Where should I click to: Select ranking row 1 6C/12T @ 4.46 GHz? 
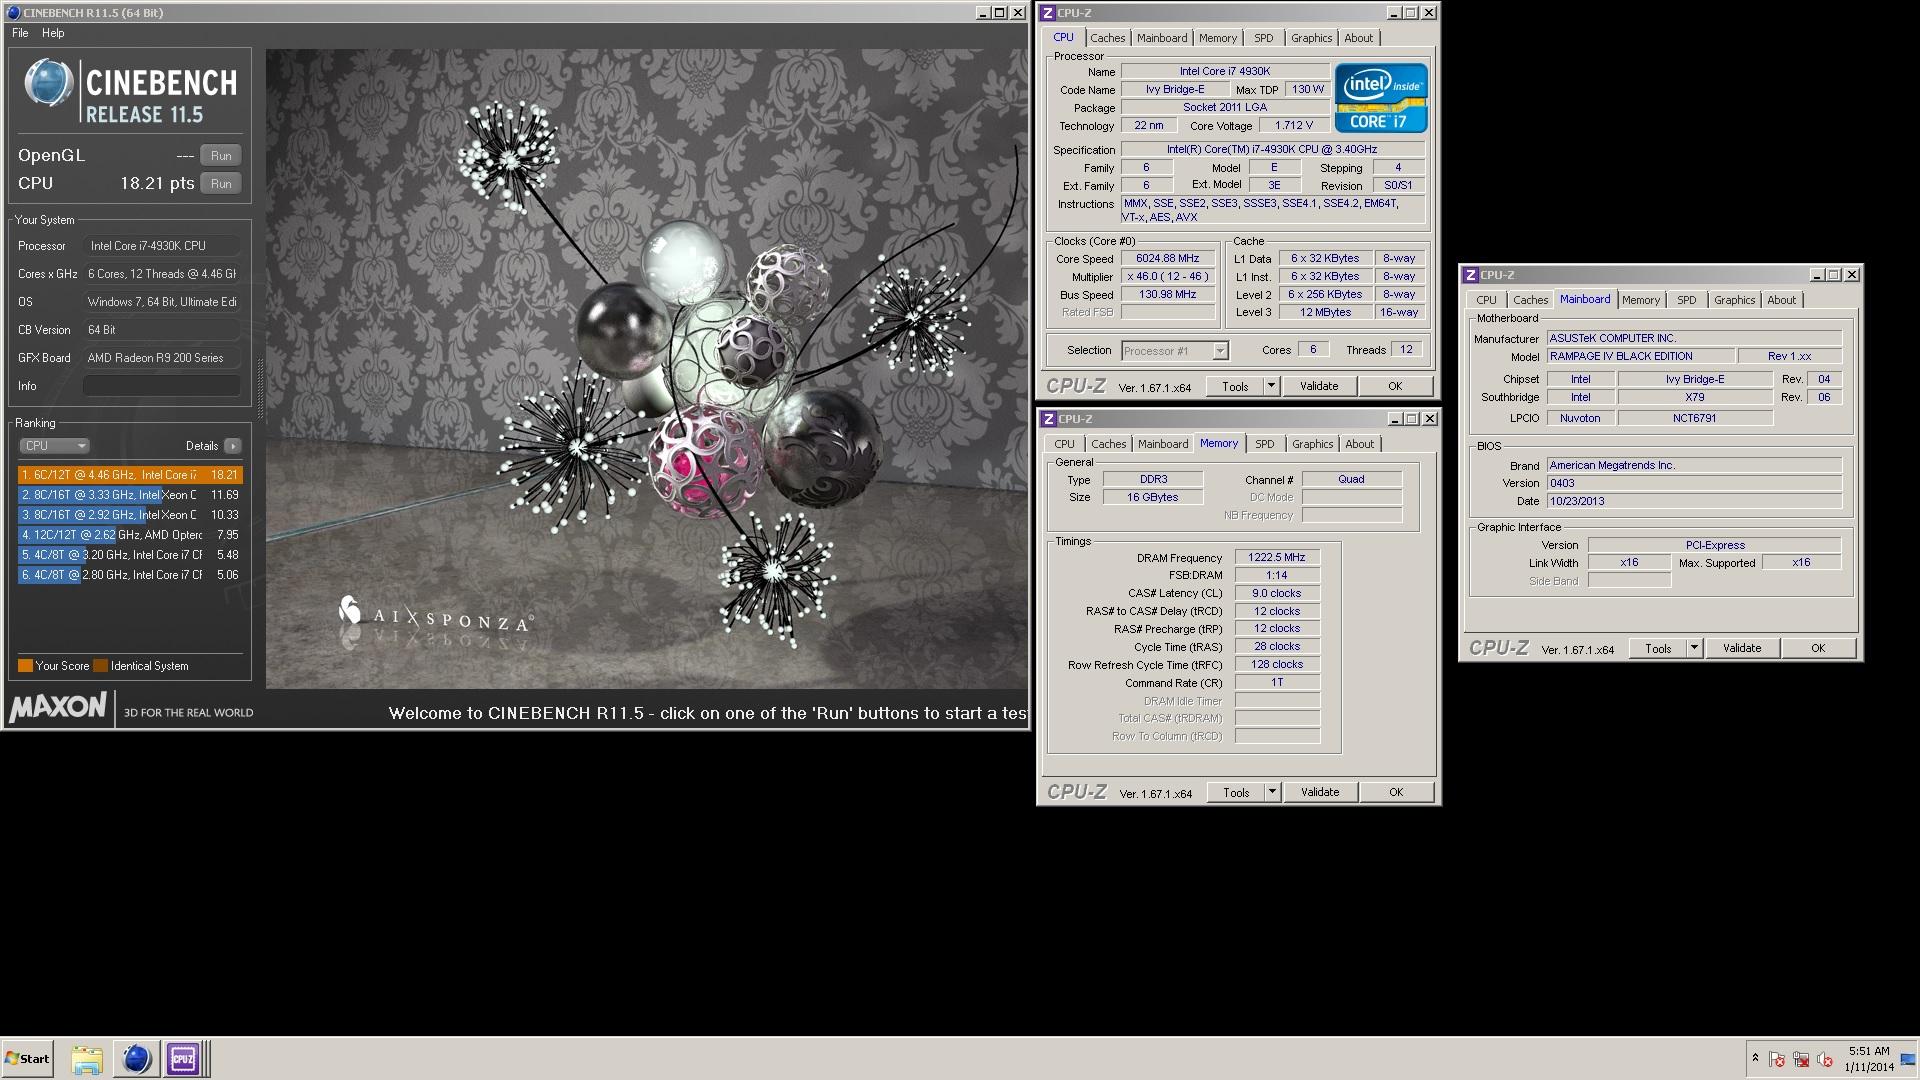tap(130, 475)
